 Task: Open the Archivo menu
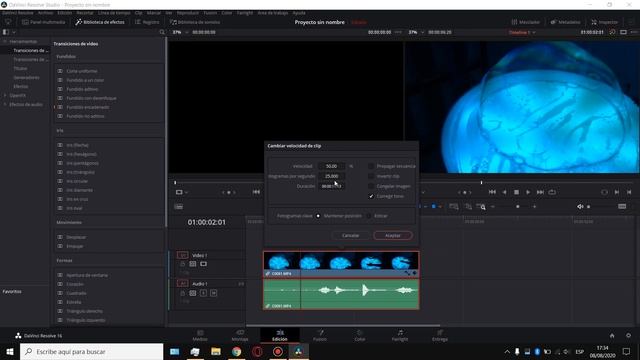[x=45, y=13]
